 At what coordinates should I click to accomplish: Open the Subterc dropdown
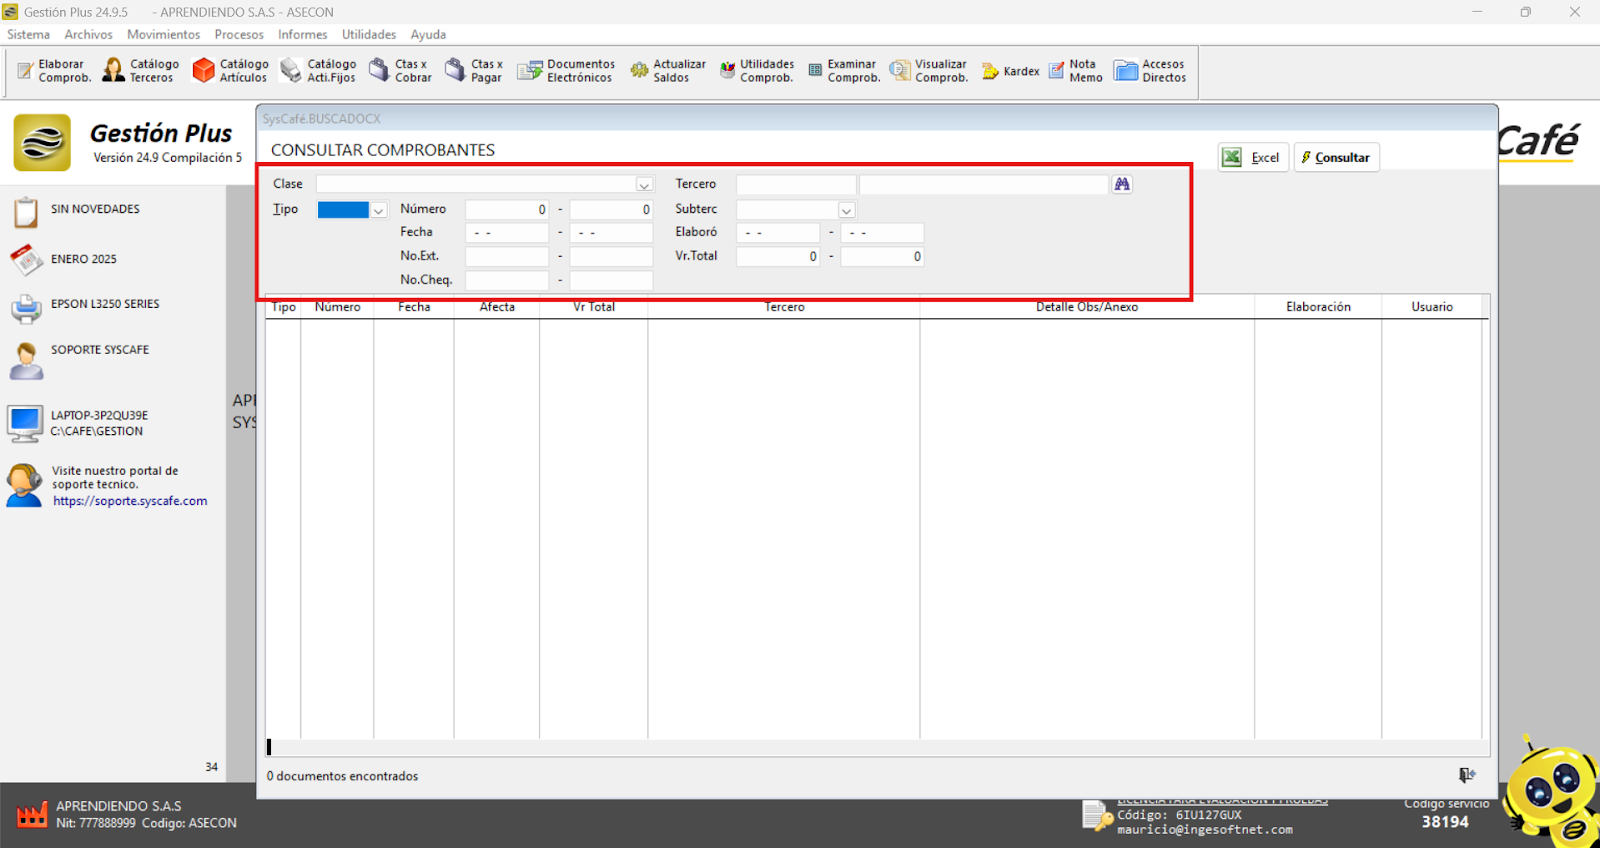[846, 210]
